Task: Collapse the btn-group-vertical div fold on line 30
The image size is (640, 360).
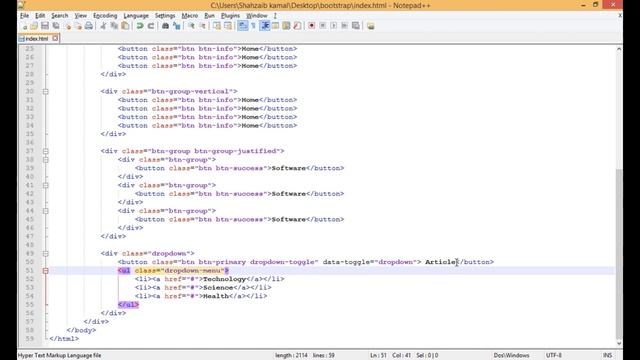Action: point(46,91)
